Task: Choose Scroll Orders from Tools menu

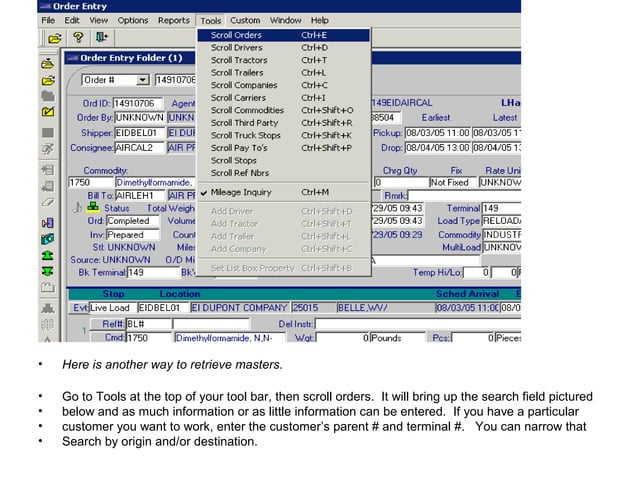Action: click(x=284, y=35)
